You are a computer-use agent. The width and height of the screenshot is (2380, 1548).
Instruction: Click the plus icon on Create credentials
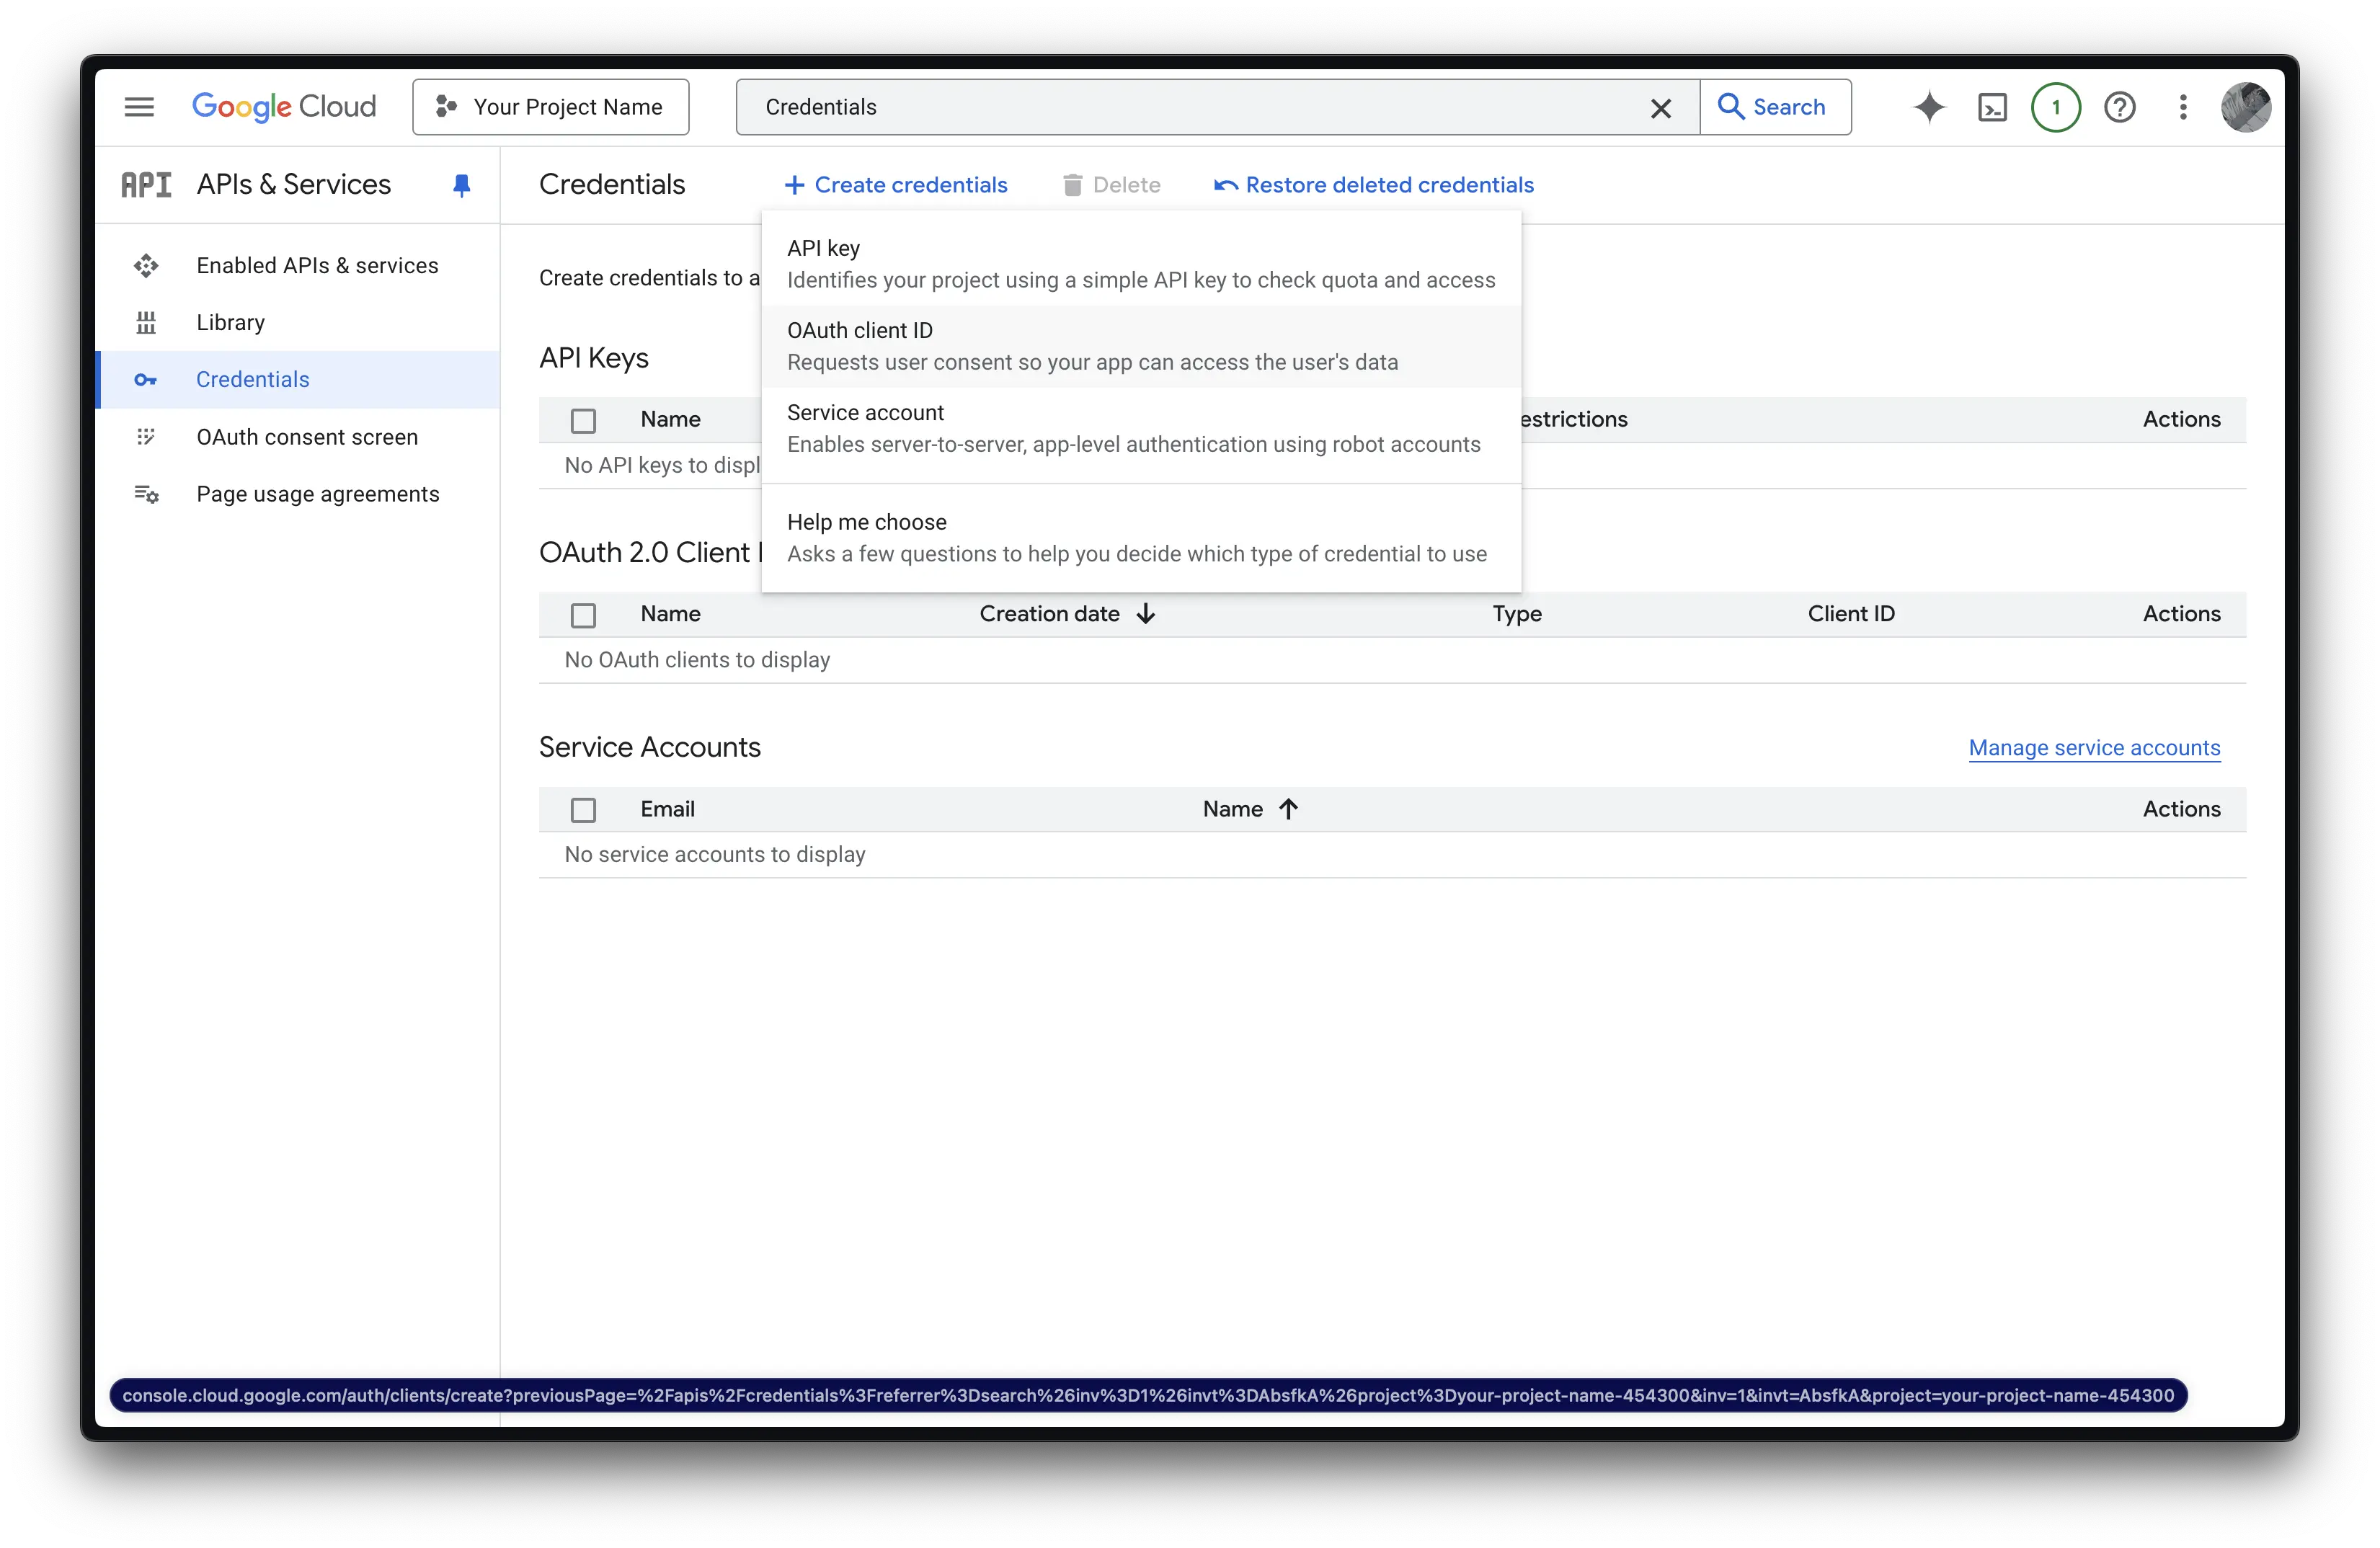794,185
